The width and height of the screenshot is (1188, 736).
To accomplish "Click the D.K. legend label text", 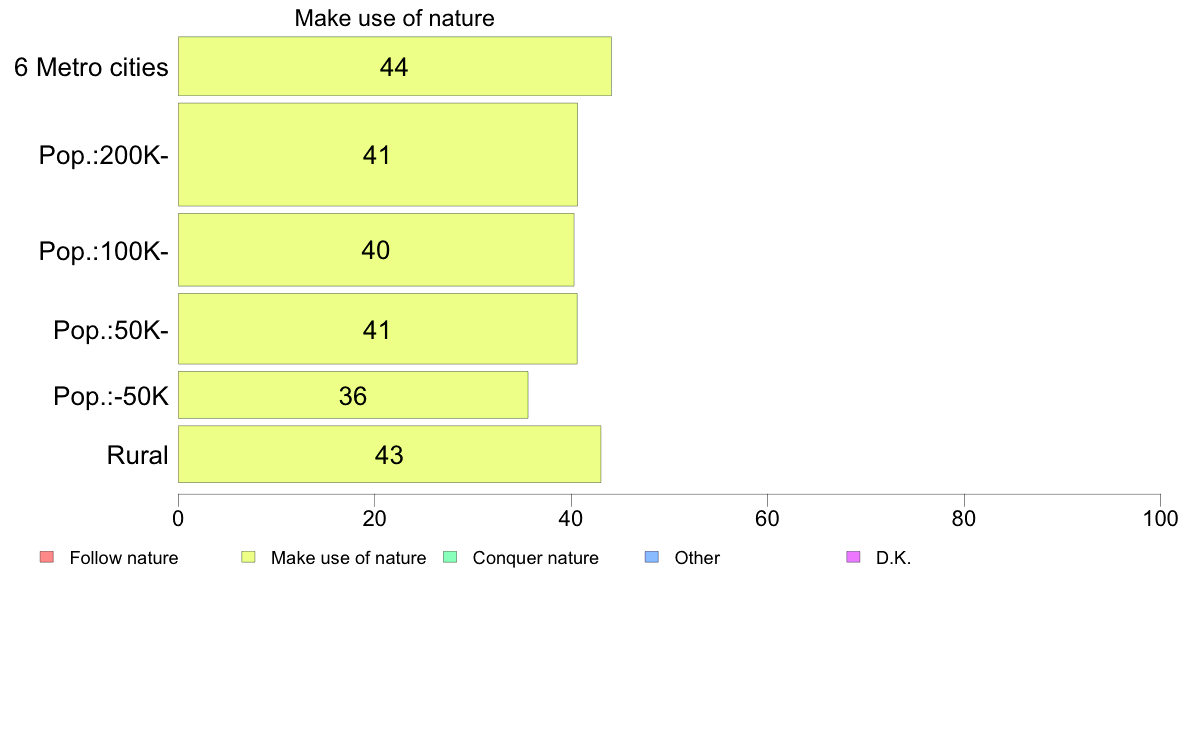I will 893,558.
